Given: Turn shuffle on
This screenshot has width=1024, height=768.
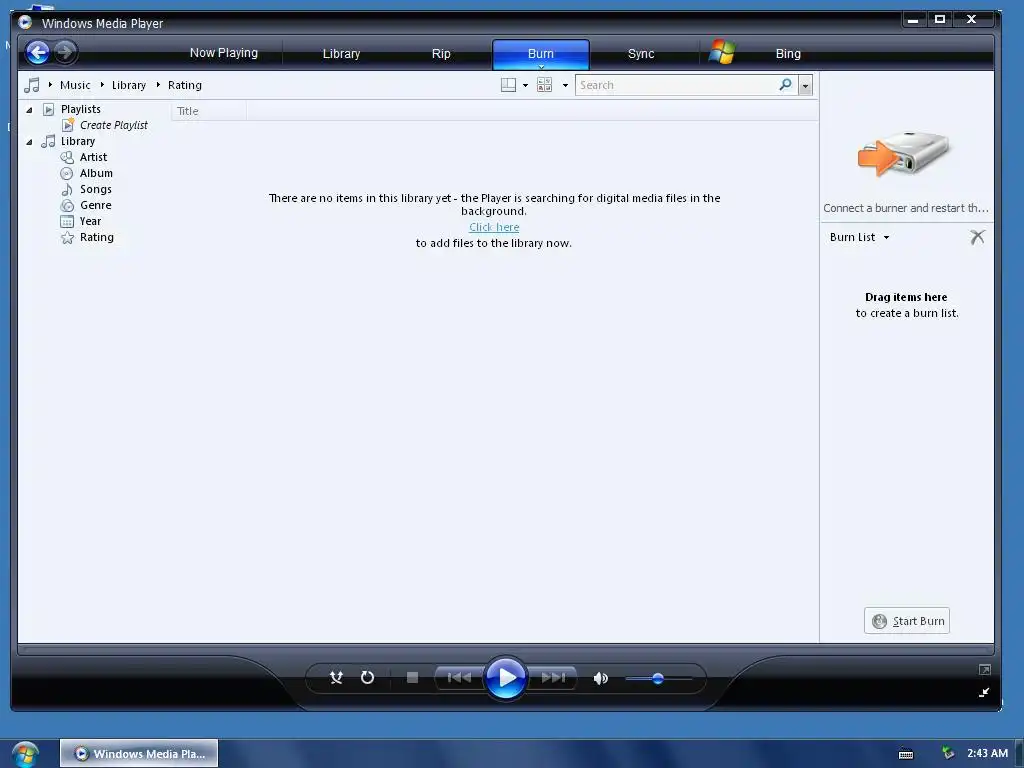Looking at the screenshot, I should (336, 678).
